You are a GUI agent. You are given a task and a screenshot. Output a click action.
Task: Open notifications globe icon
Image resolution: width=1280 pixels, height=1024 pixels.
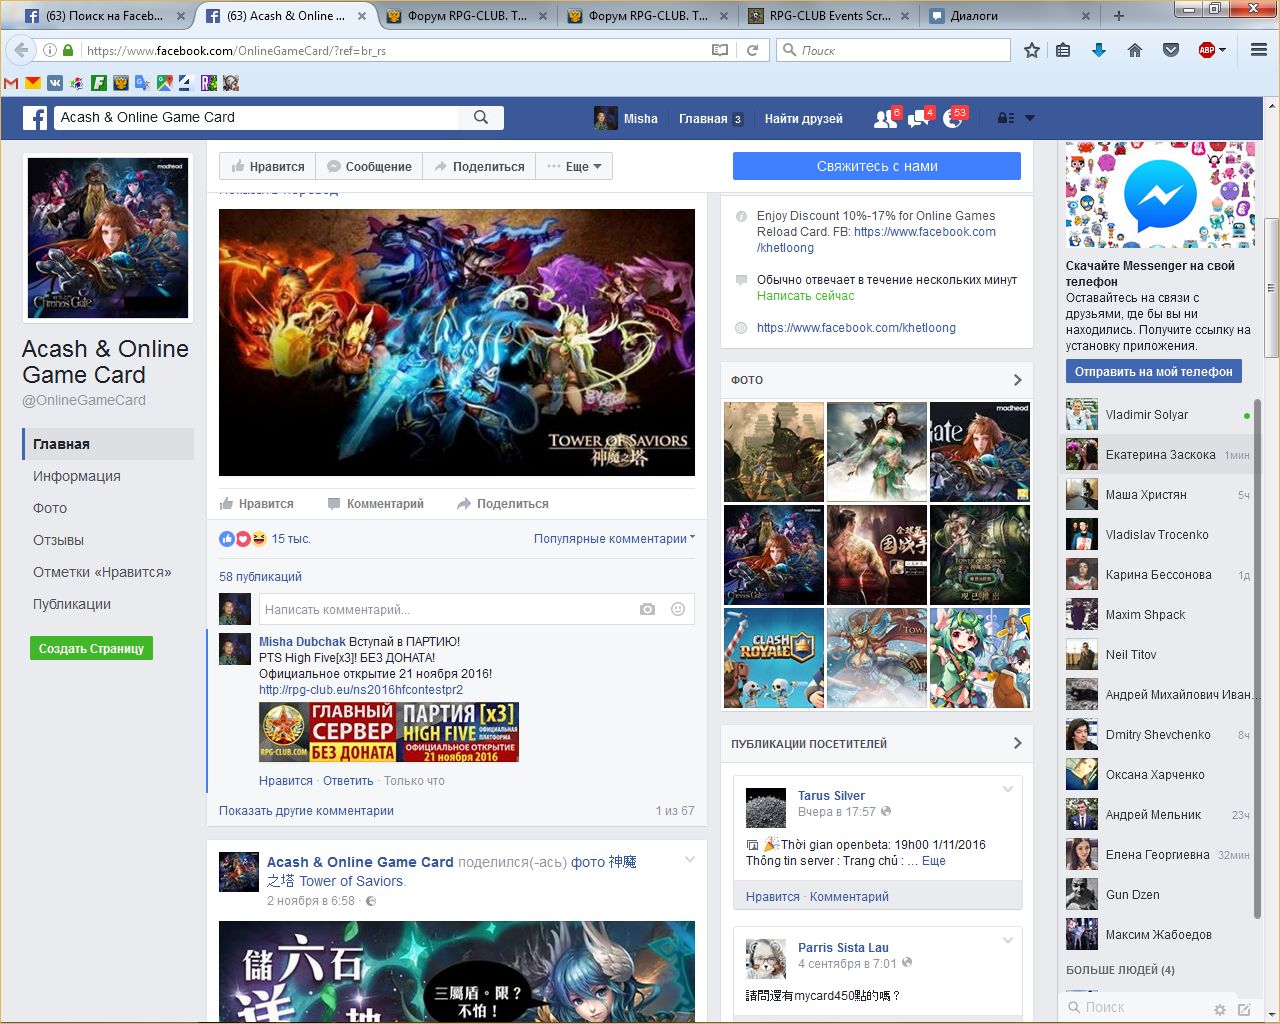click(x=952, y=118)
